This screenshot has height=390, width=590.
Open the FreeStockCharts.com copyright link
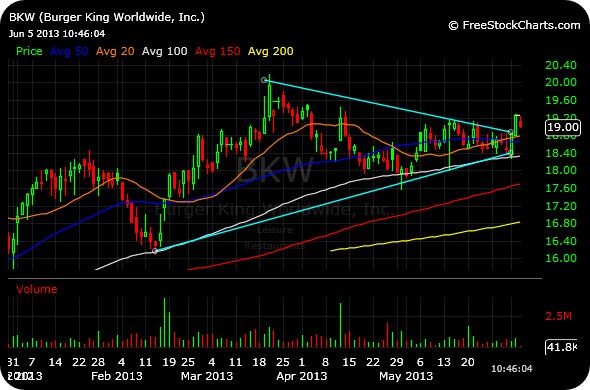click(x=514, y=25)
